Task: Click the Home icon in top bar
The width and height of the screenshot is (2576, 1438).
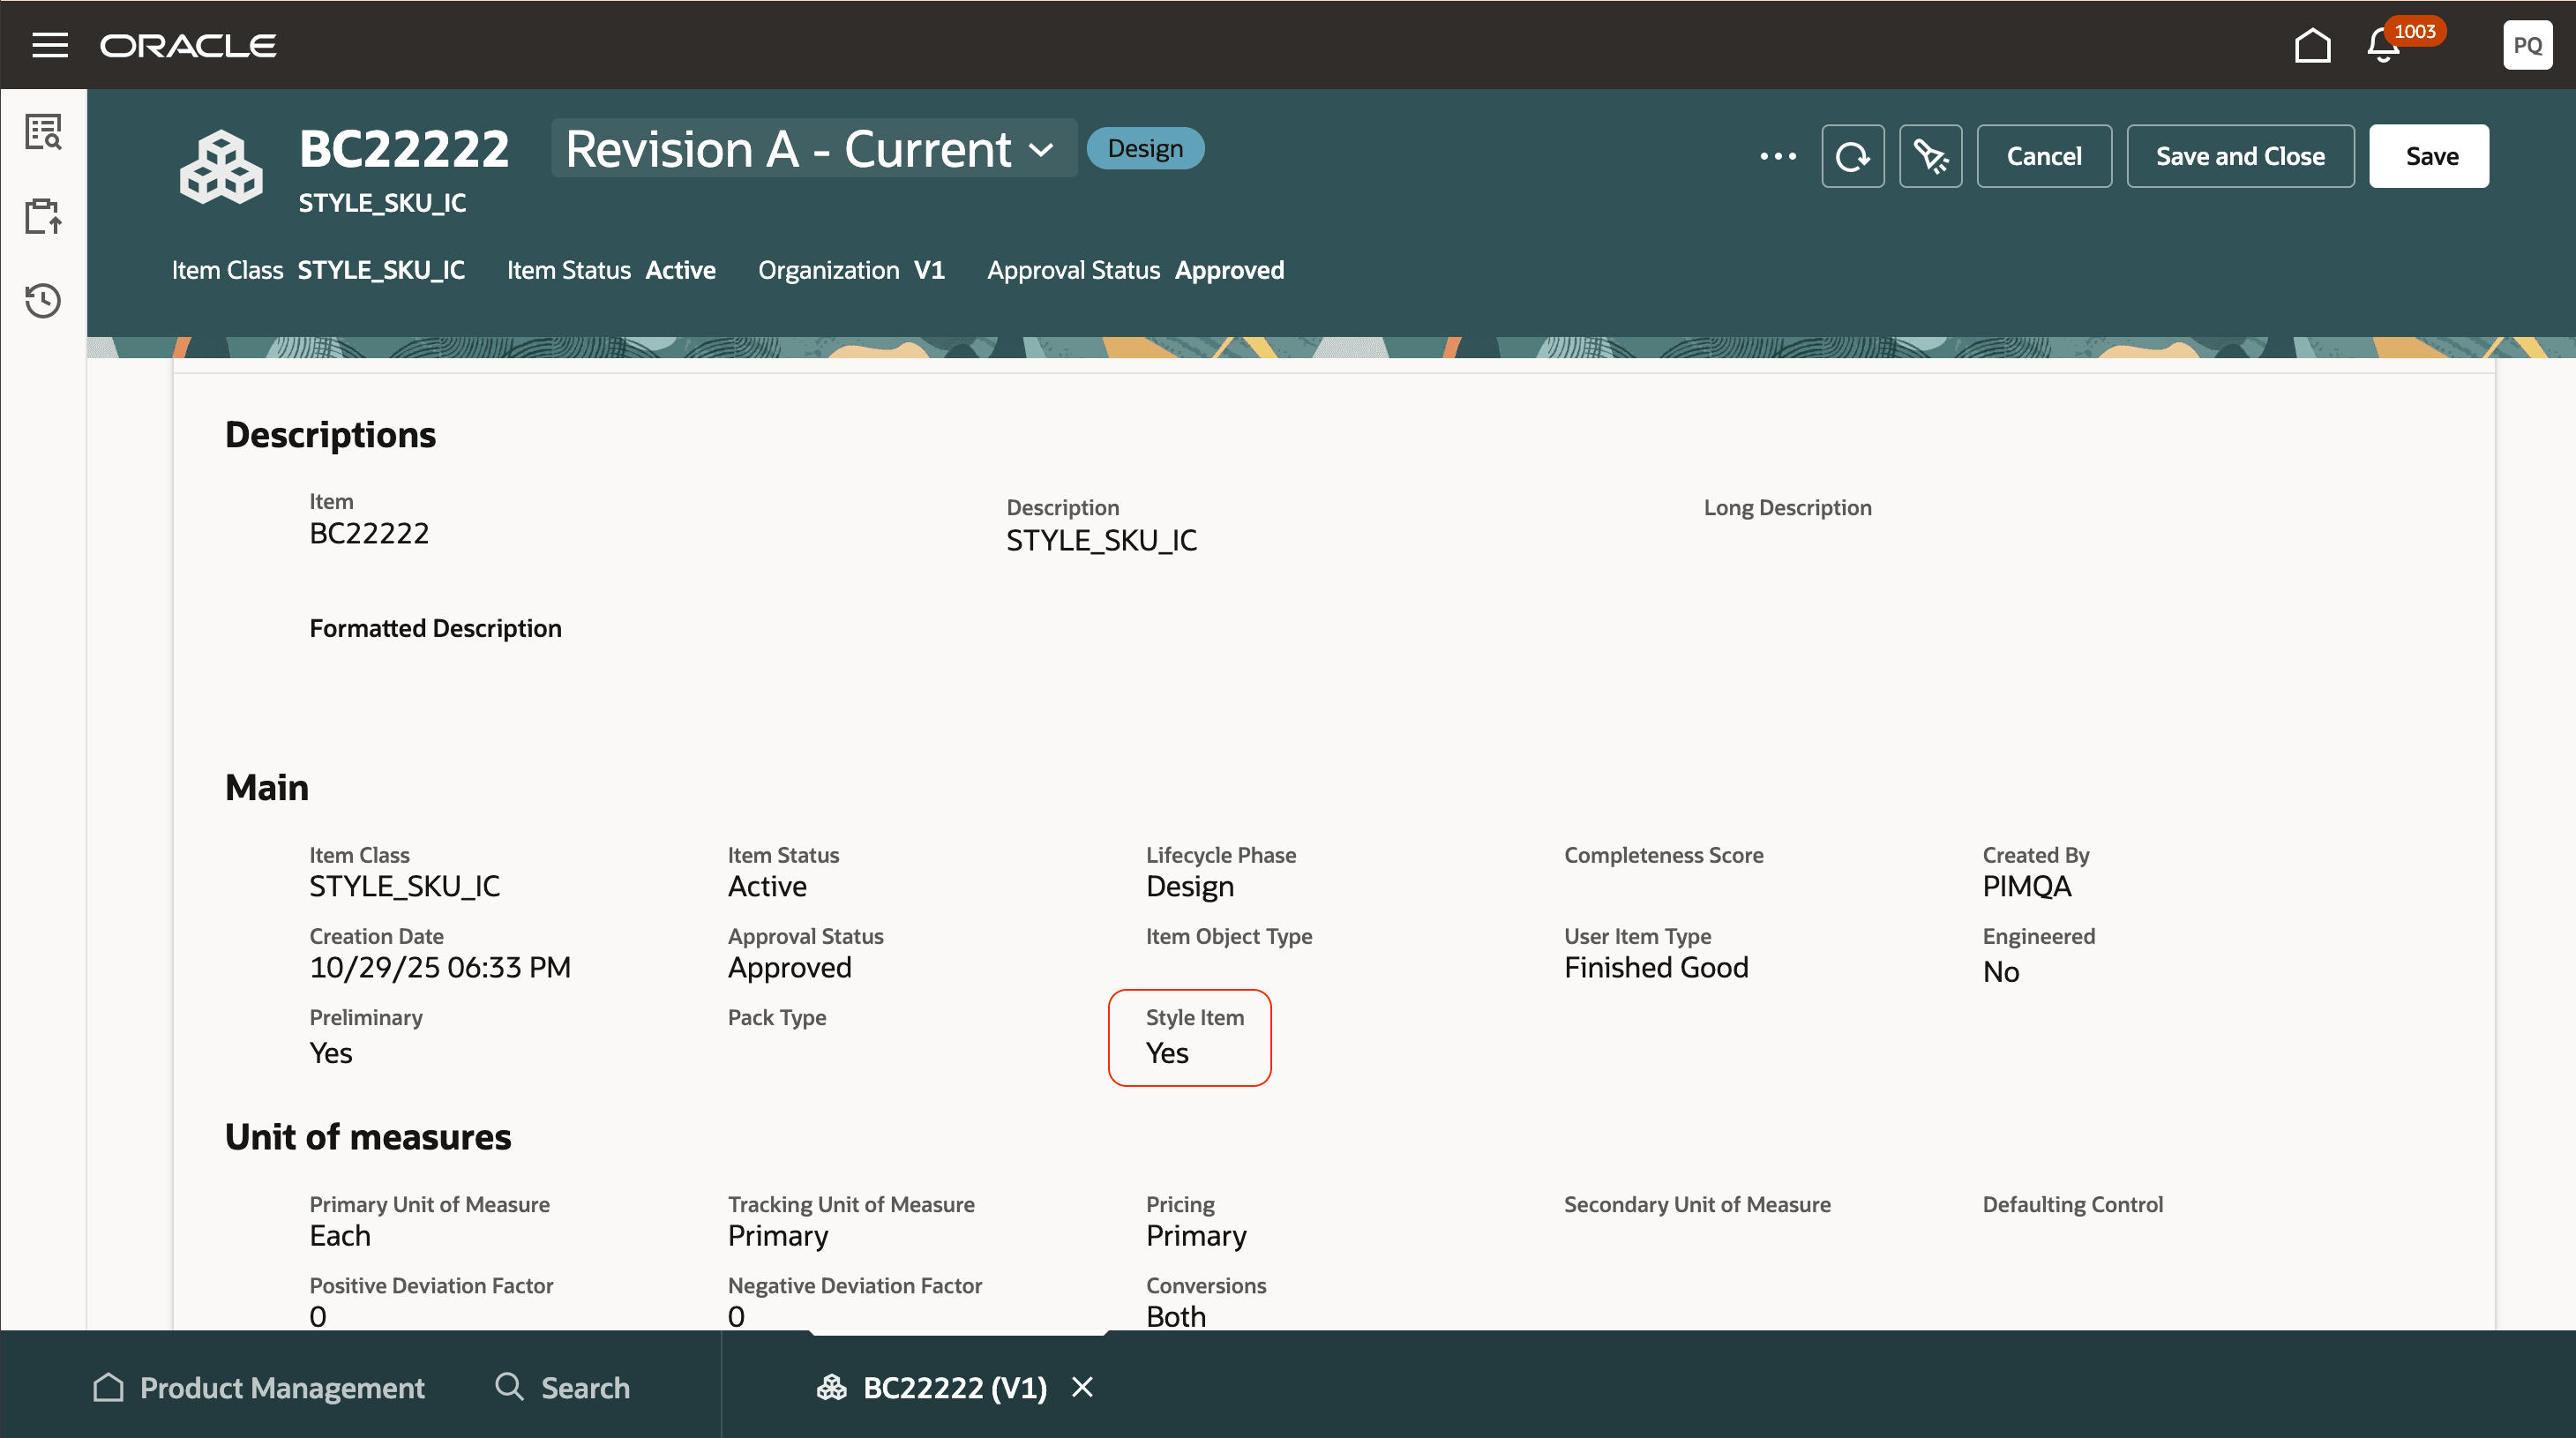Action: click(2312, 45)
